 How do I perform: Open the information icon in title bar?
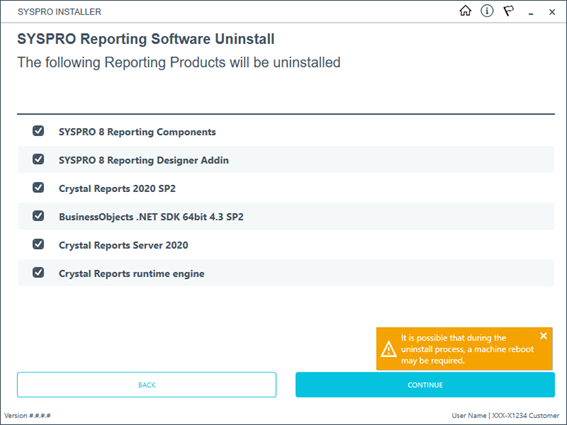[487, 11]
